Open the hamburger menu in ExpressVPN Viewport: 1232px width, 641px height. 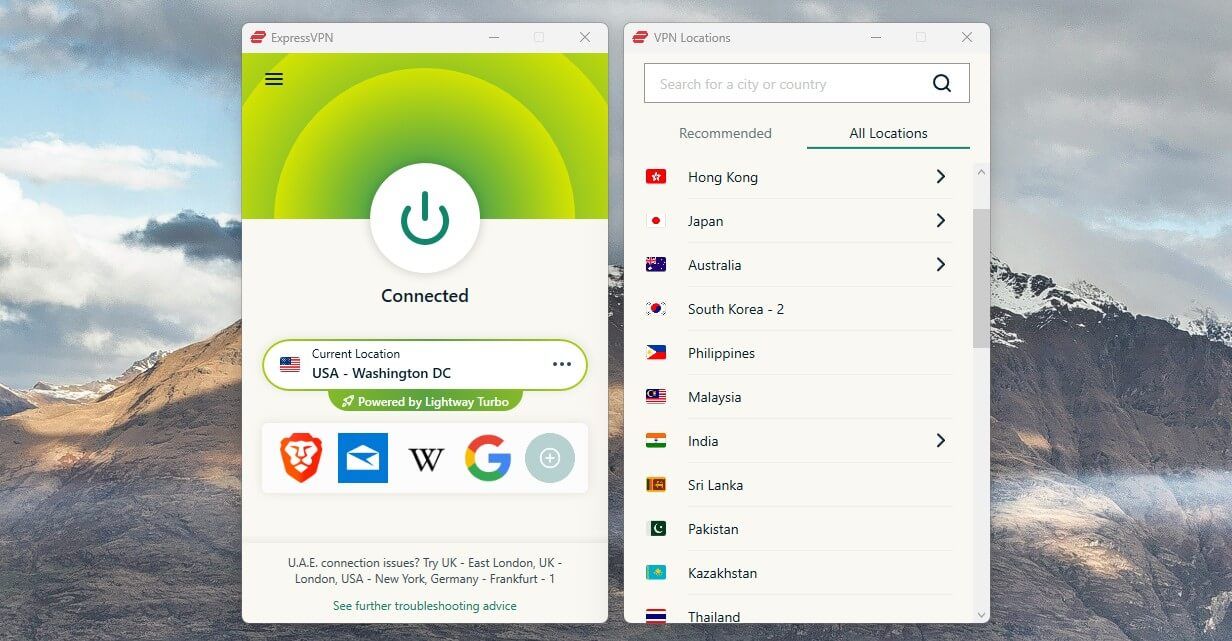(274, 79)
